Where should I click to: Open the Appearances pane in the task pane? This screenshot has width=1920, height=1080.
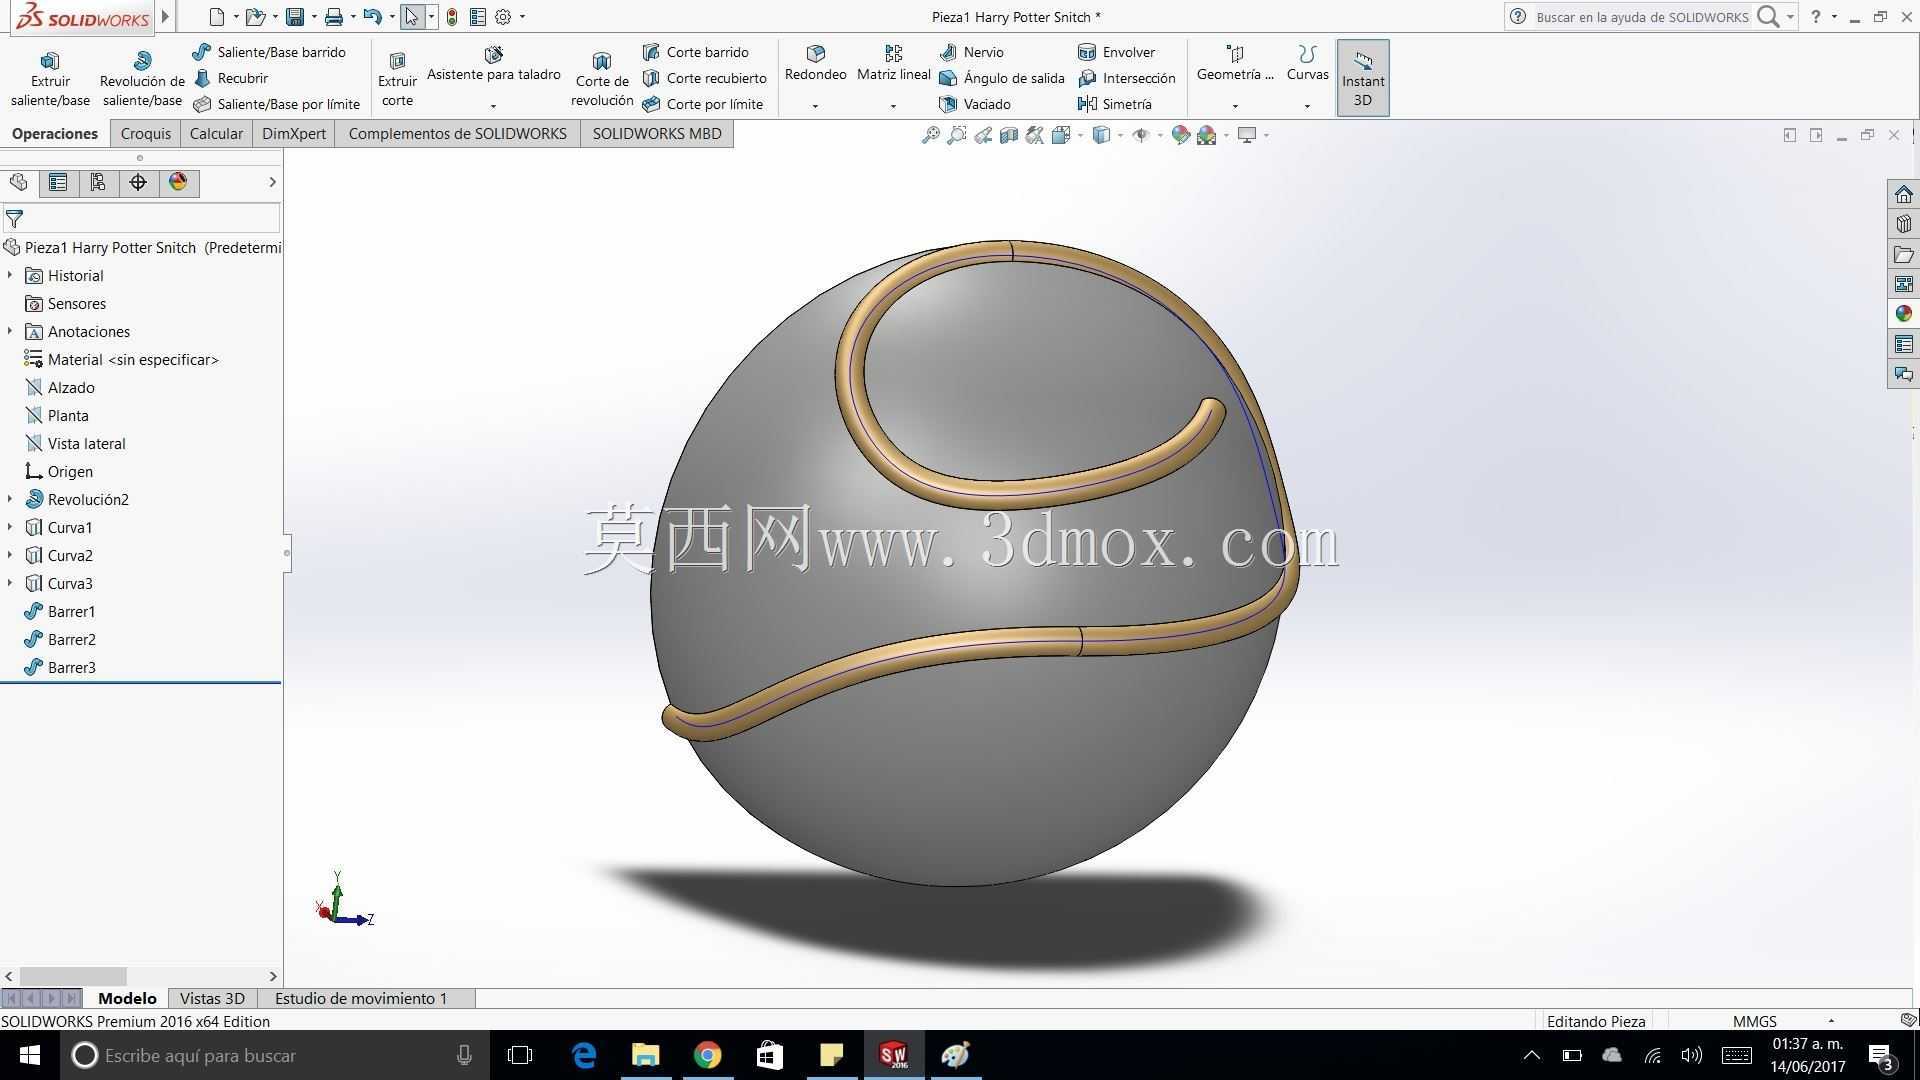tap(1903, 314)
